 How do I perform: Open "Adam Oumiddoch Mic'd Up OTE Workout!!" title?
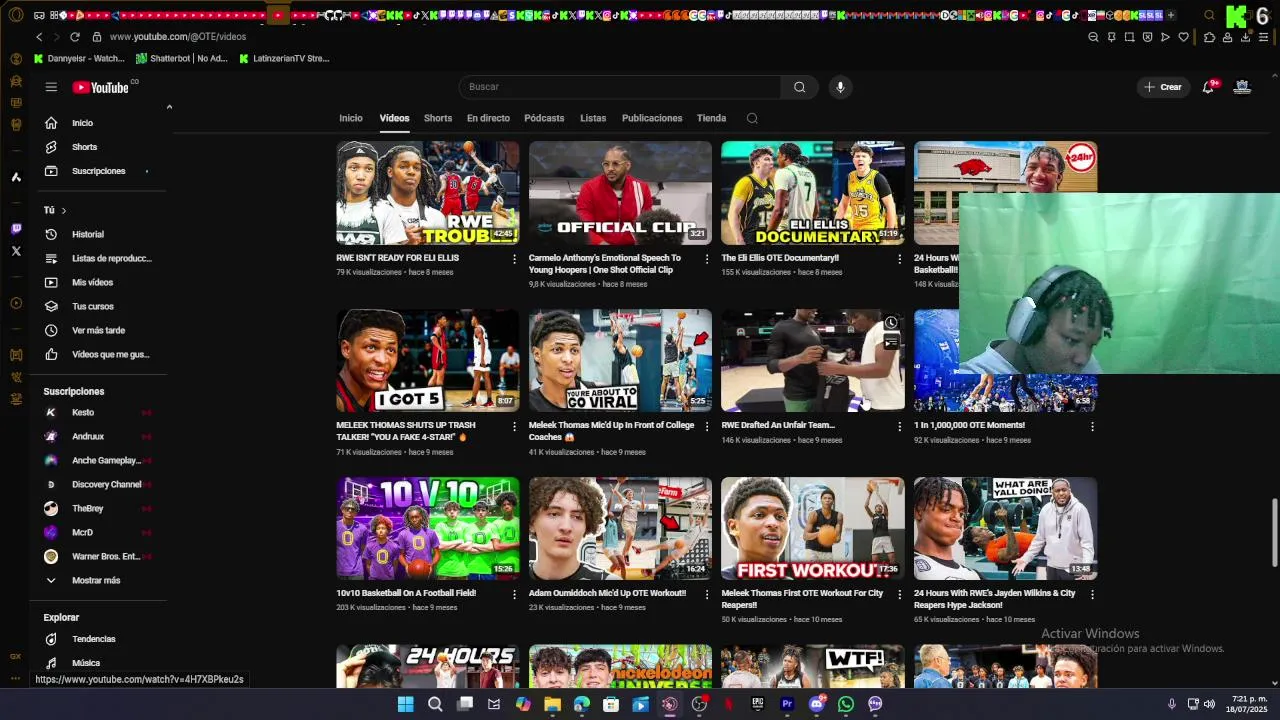tap(607, 593)
